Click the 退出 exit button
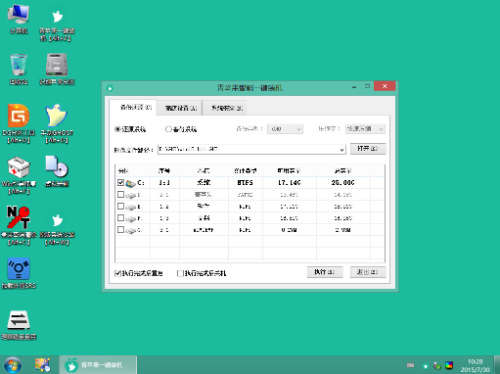 tap(368, 272)
